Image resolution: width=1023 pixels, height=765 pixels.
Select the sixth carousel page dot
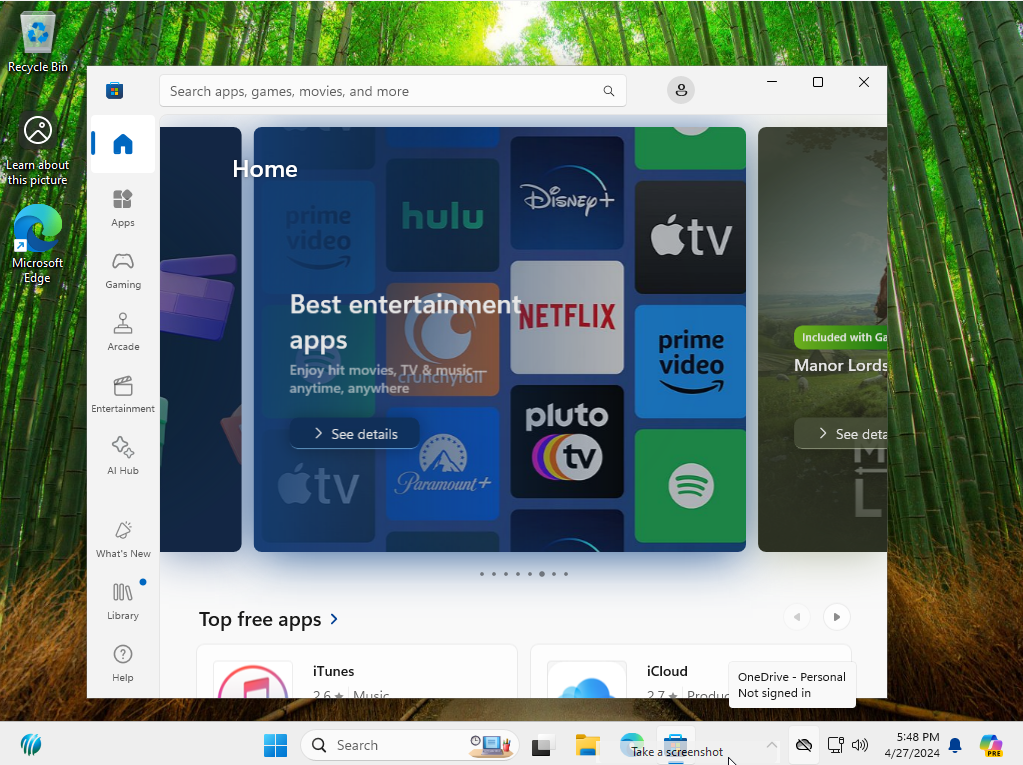pyautogui.click(x=542, y=574)
